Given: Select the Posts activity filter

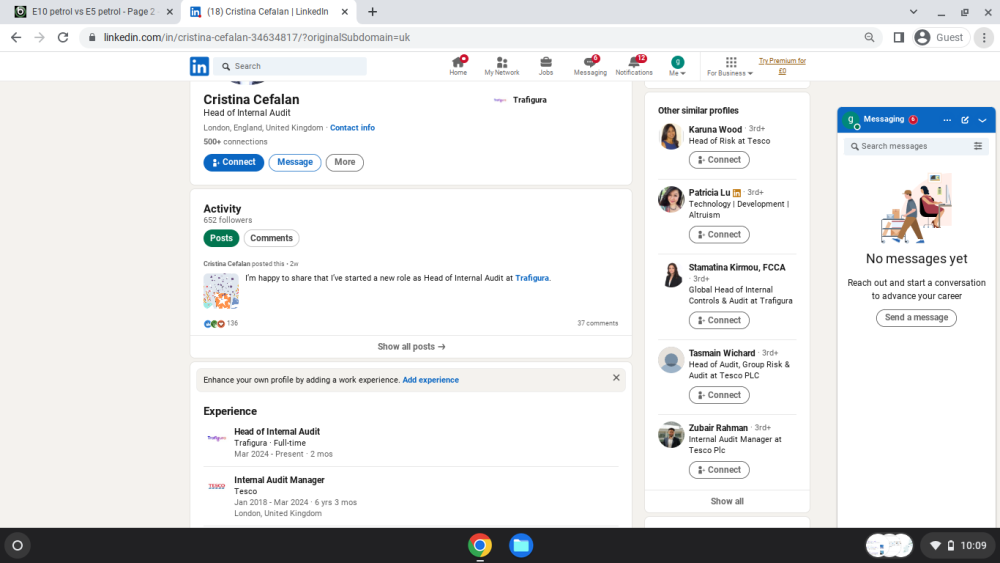Looking at the screenshot, I should [221, 238].
